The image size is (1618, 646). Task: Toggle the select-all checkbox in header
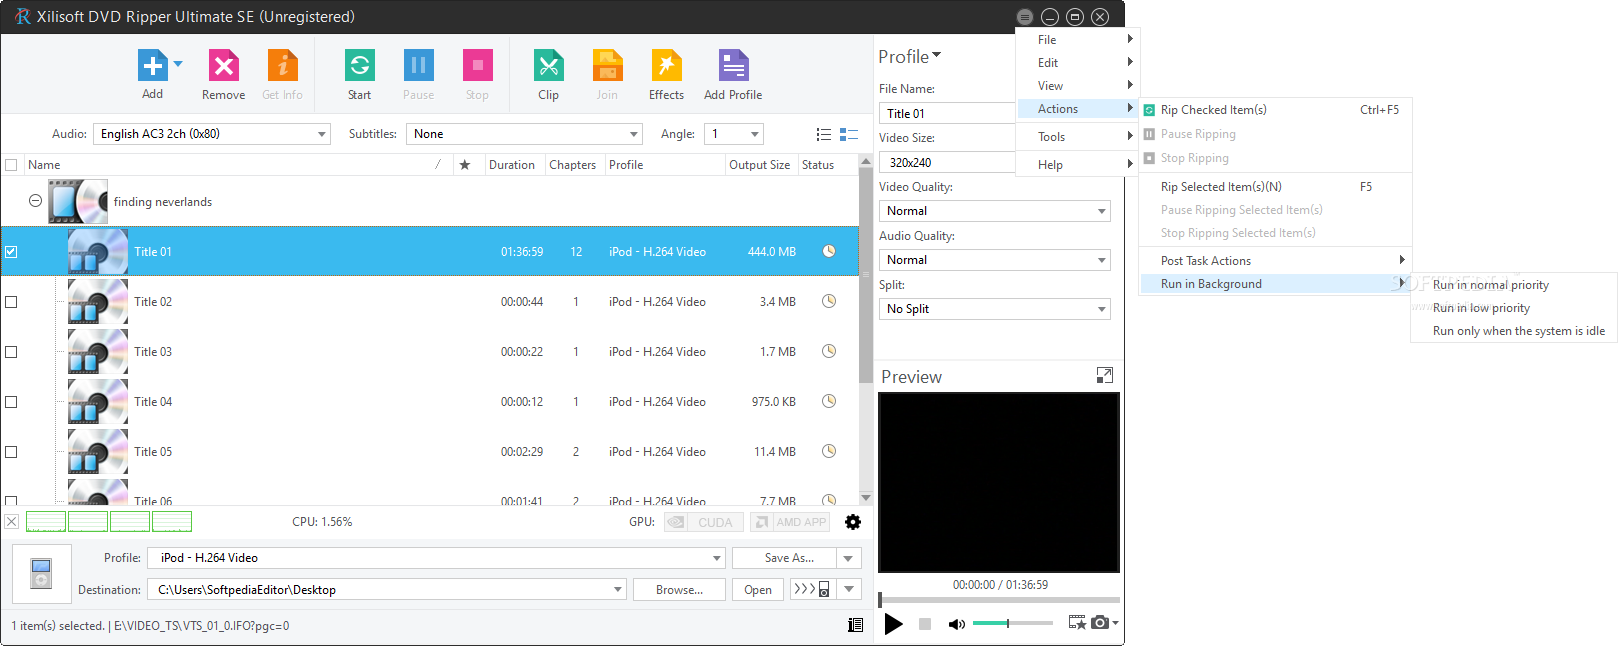click(x=11, y=165)
